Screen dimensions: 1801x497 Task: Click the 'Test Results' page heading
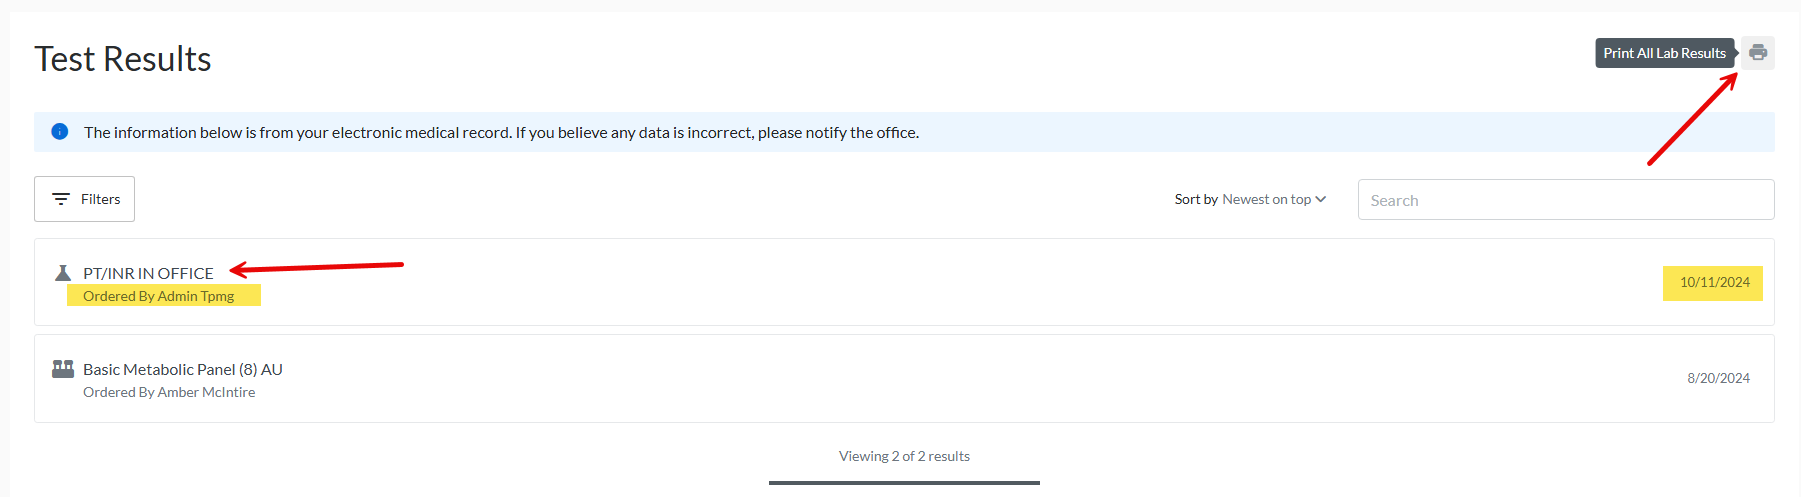[x=123, y=59]
